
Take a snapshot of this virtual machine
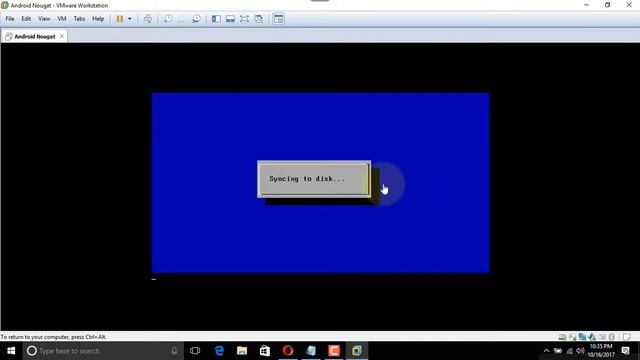(x=168, y=19)
